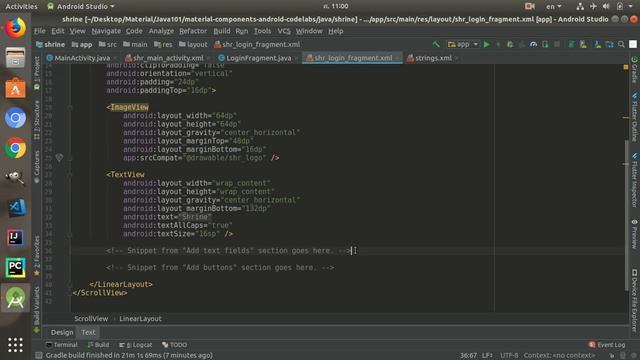Image resolution: width=640 pixels, height=360 pixels.
Task: Fold the ImageView tag in gutter
Action: 70,107
